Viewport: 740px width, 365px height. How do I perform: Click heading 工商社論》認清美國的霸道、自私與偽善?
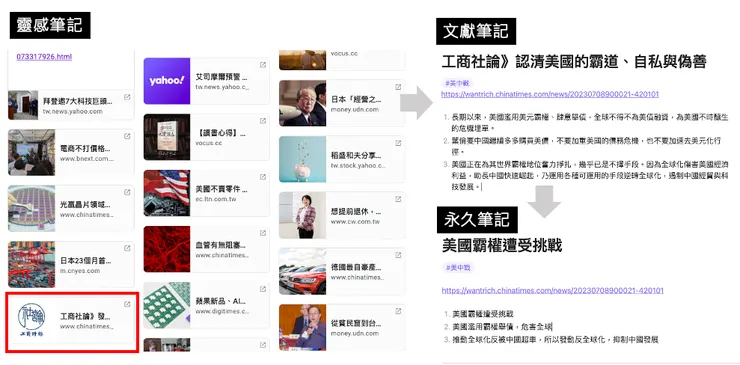click(574, 61)
